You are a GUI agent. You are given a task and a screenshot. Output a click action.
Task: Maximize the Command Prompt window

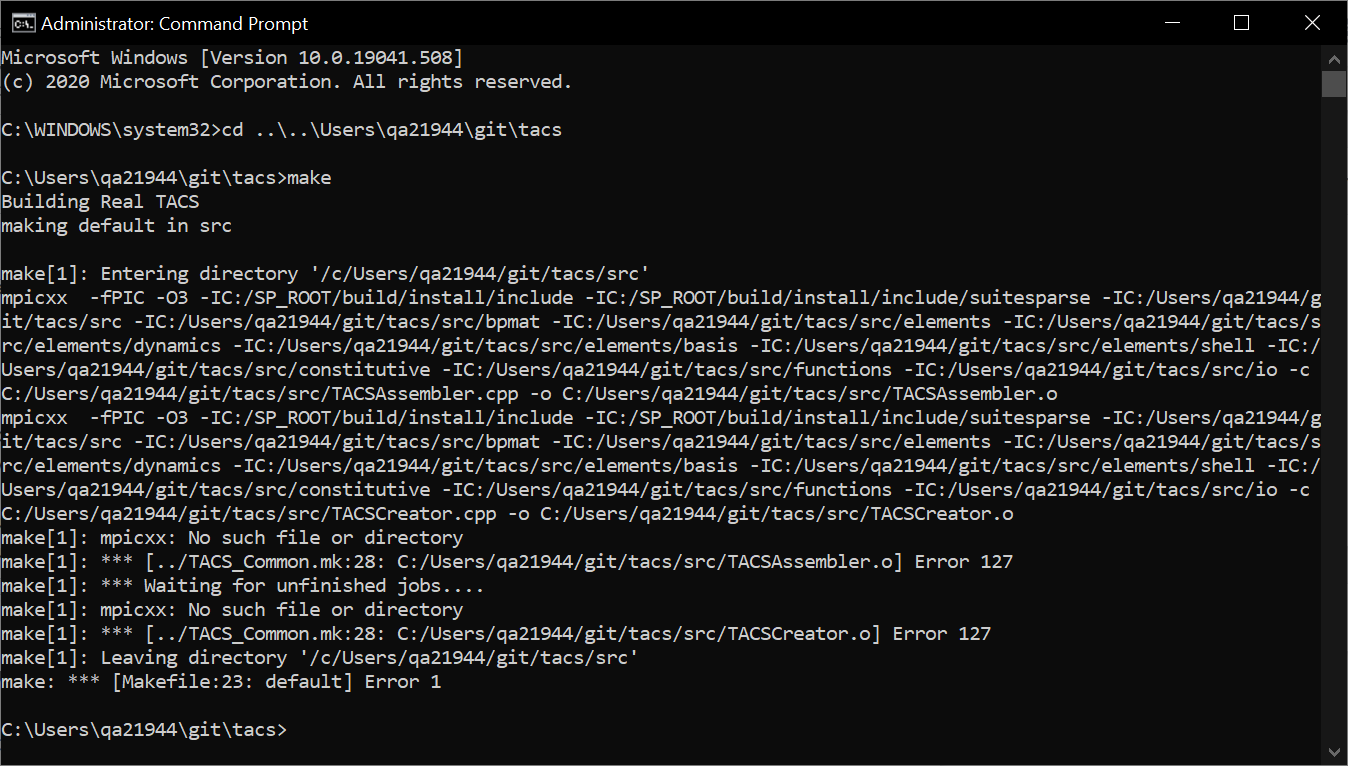point(1241,23)
